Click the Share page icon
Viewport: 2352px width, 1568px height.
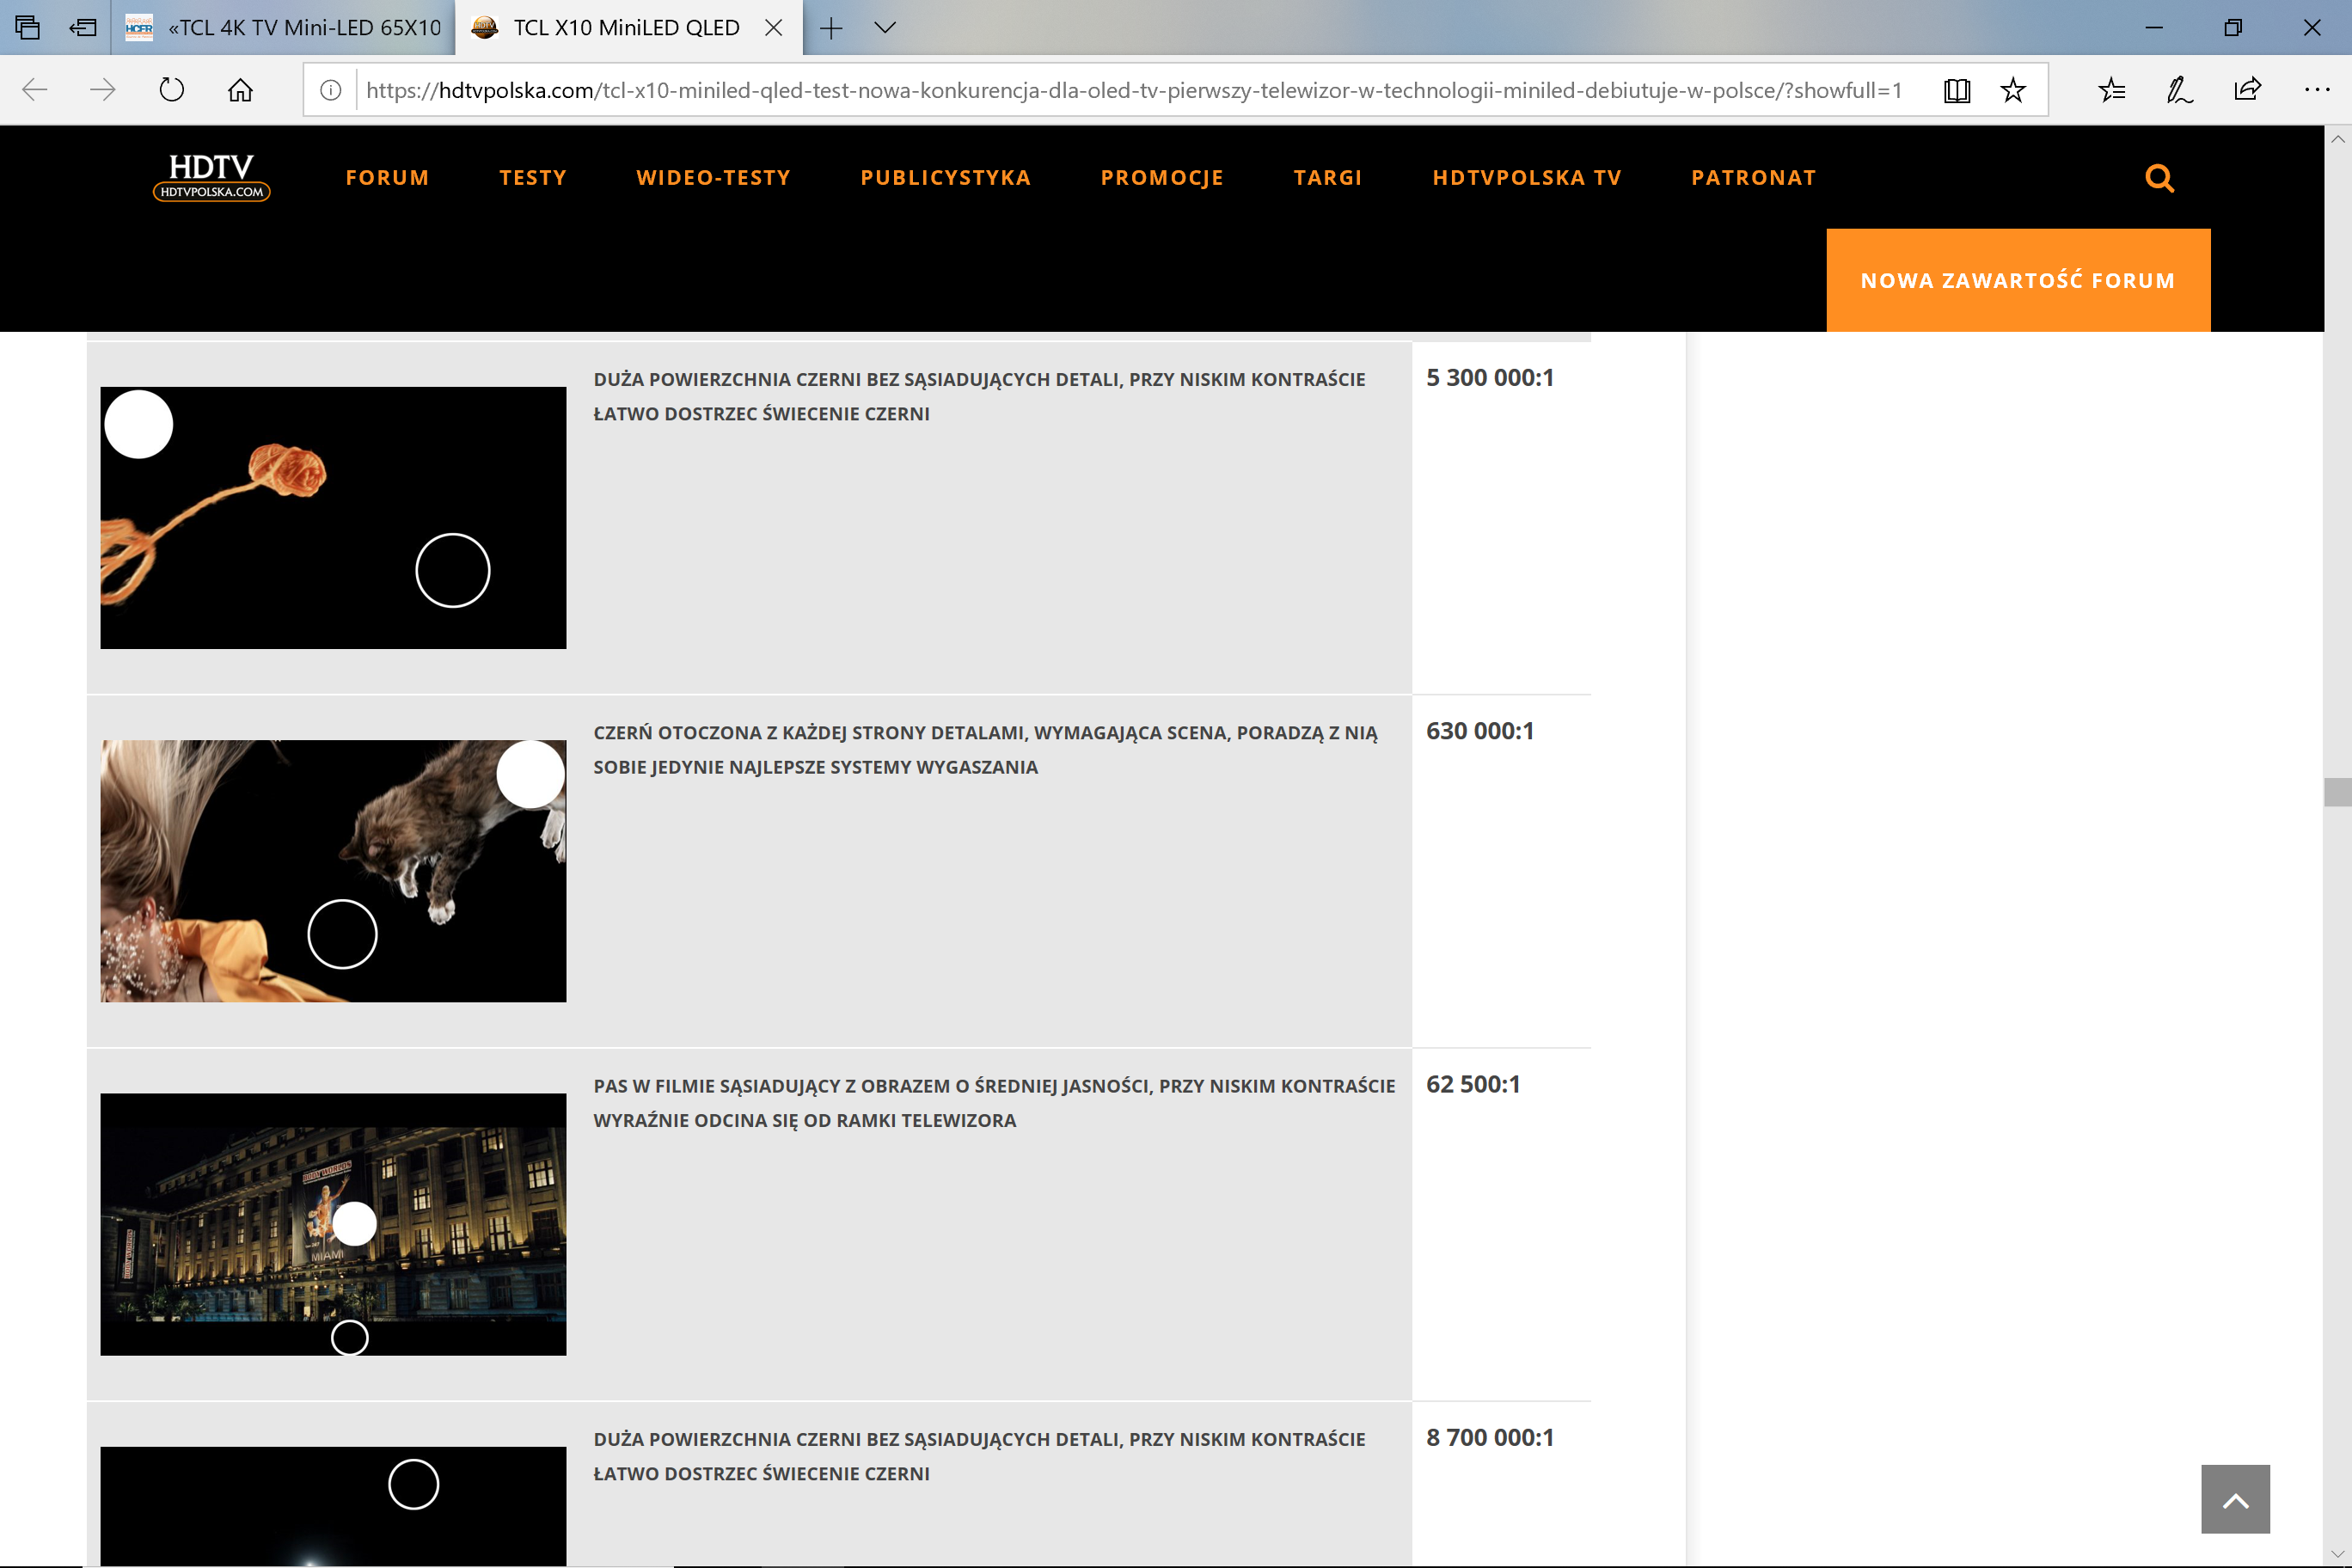click(x=2247, y=91)
